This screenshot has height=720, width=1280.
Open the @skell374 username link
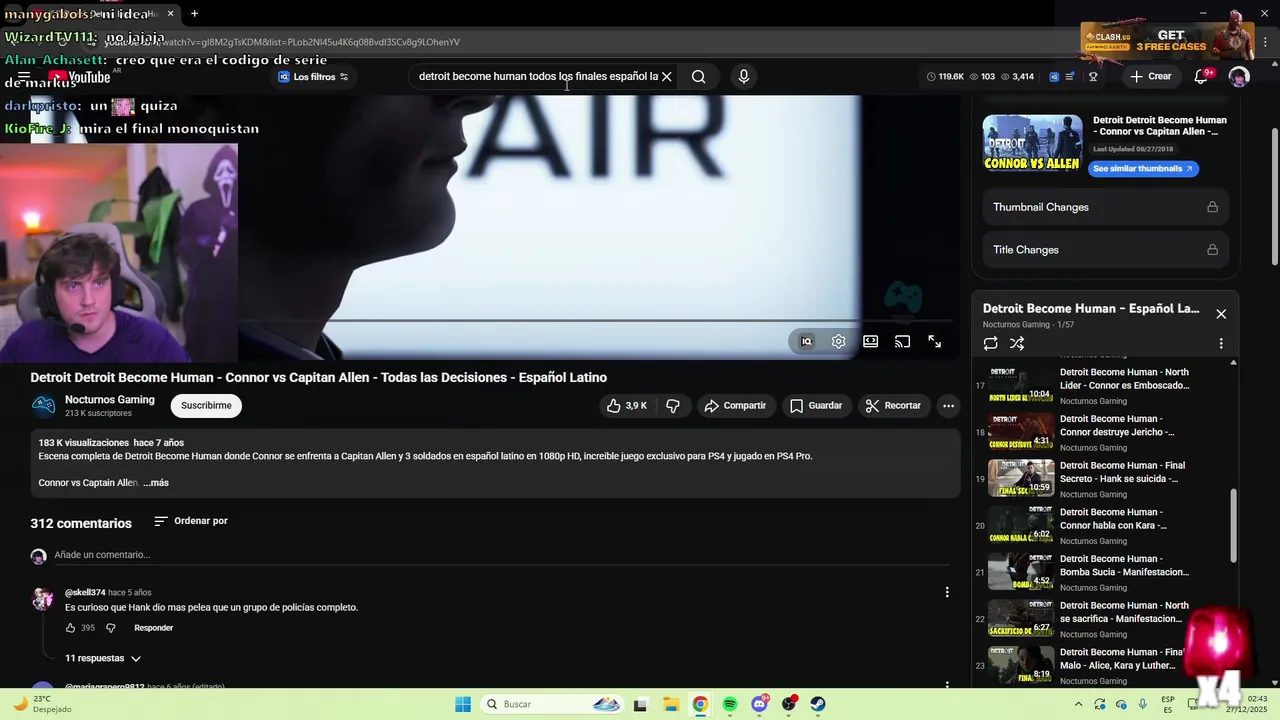(85, 593)
